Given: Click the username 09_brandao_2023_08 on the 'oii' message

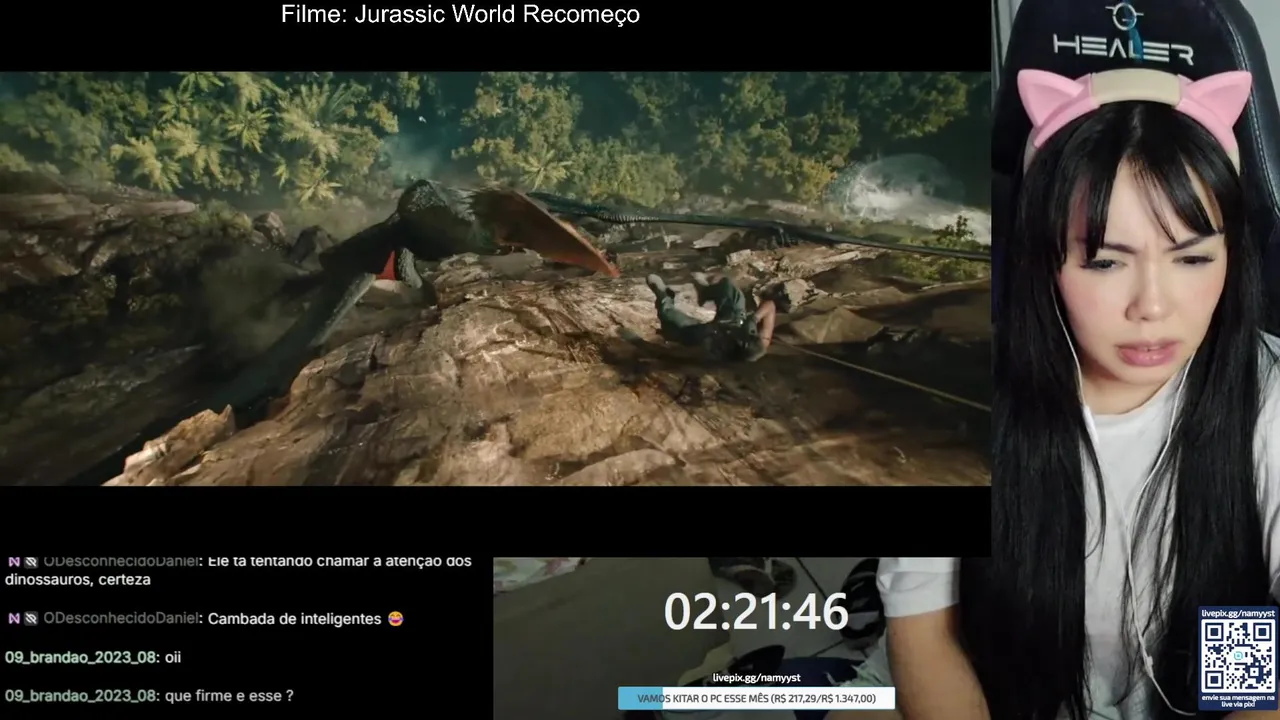Looking at the screenshot, I should [x=81, y=657].
